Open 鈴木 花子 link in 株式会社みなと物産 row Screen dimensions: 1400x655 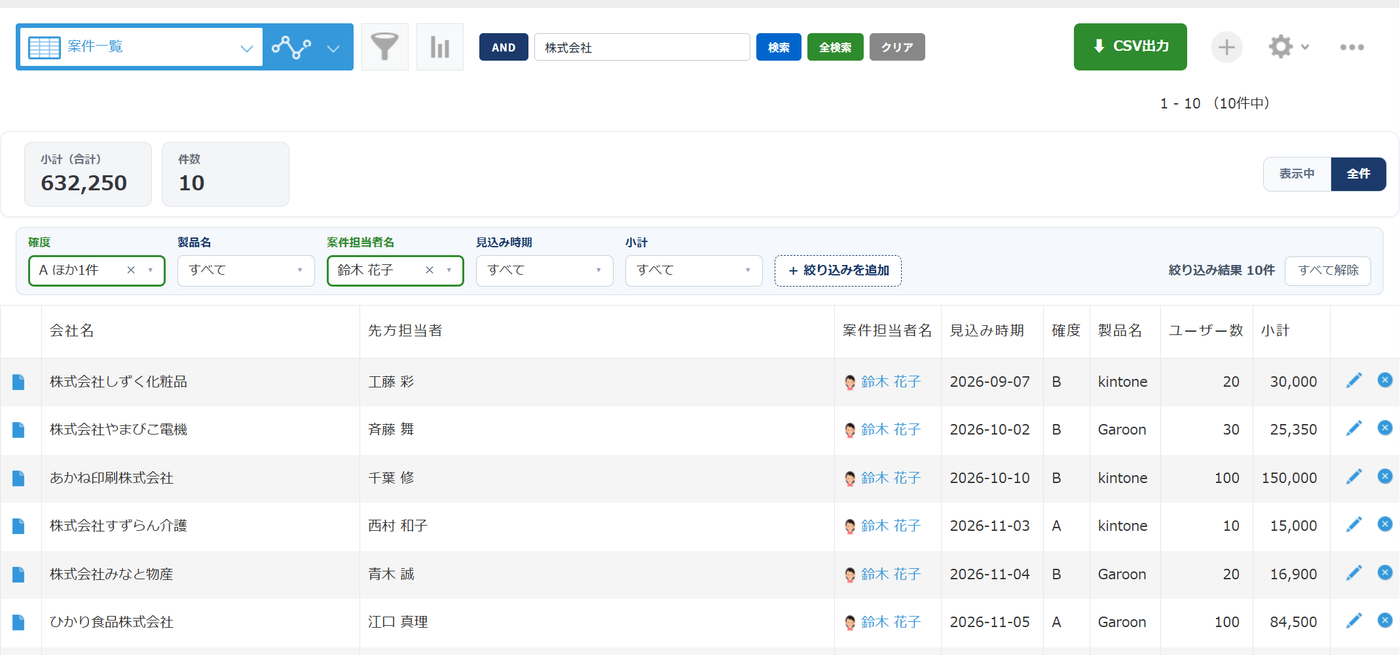891,574
